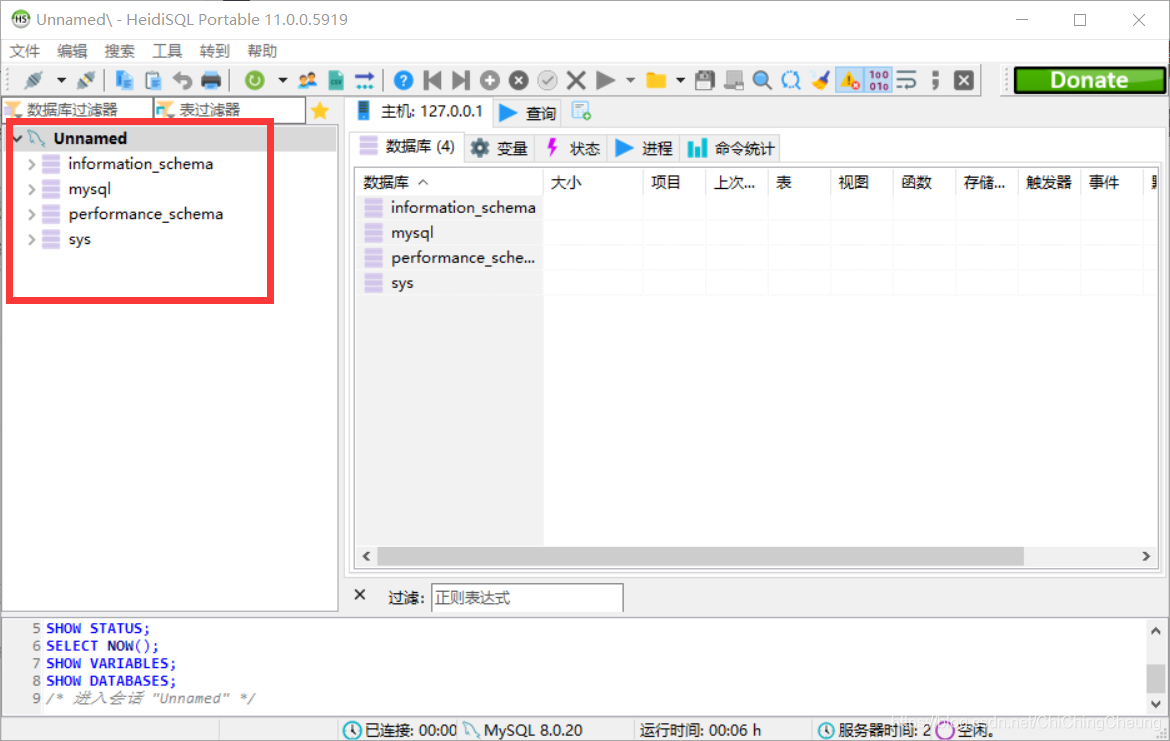1170x741 pixels.
Task: Open the session manager plug icon
Action: (34, 80)
